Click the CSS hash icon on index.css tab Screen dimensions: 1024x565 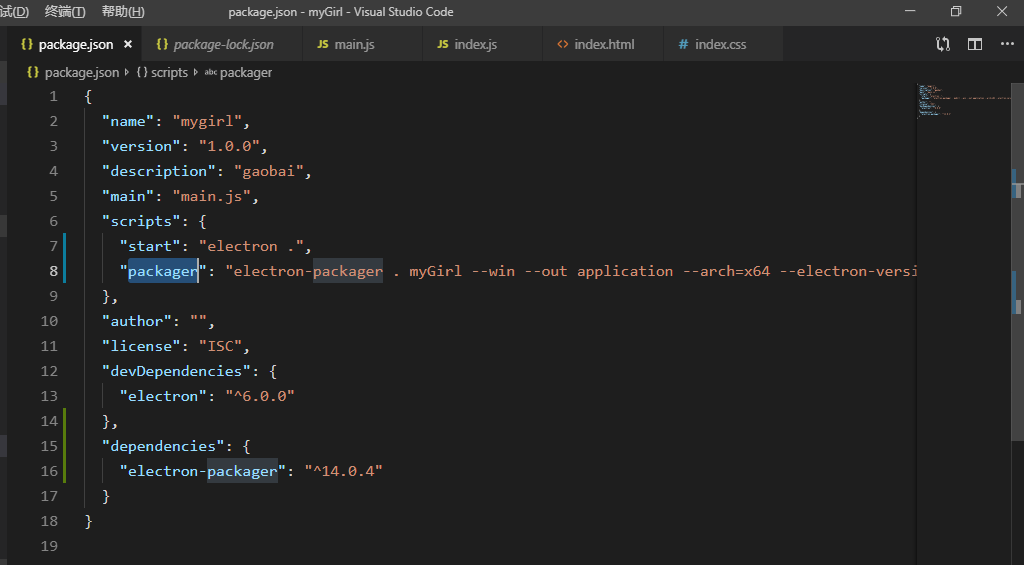(x=683, y=44)
